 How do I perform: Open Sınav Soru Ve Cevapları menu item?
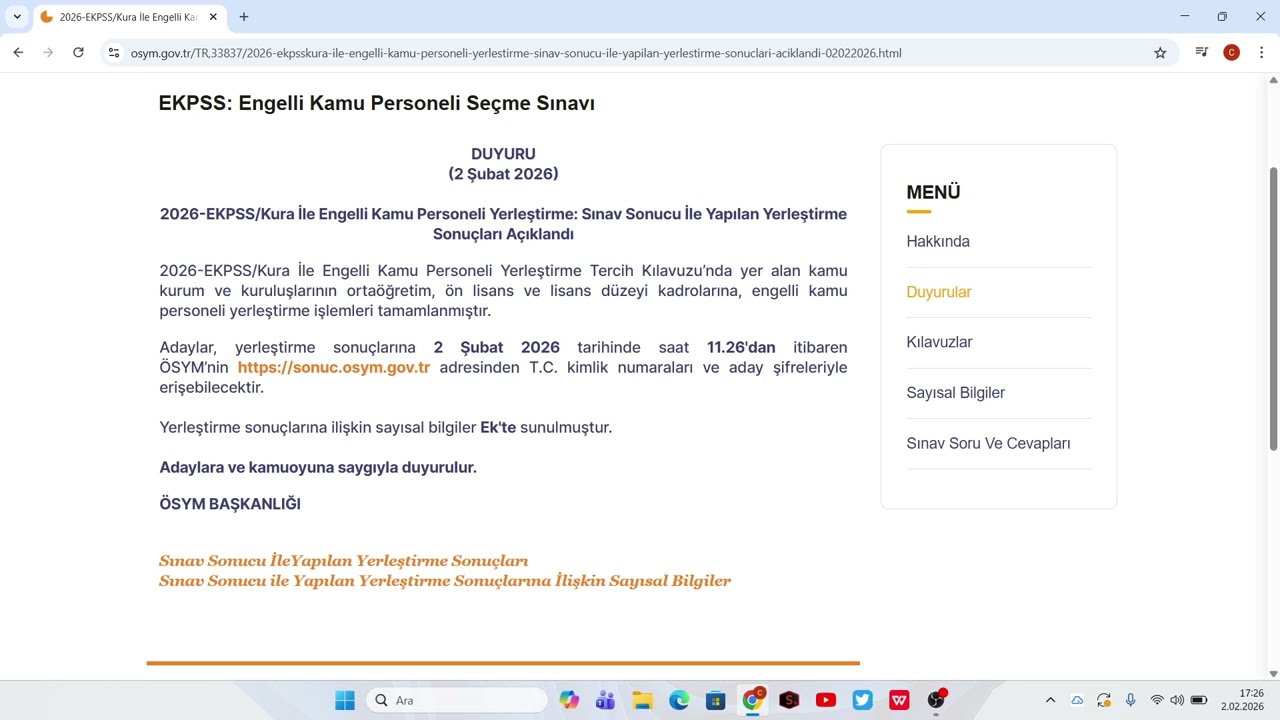coord(988,443)
